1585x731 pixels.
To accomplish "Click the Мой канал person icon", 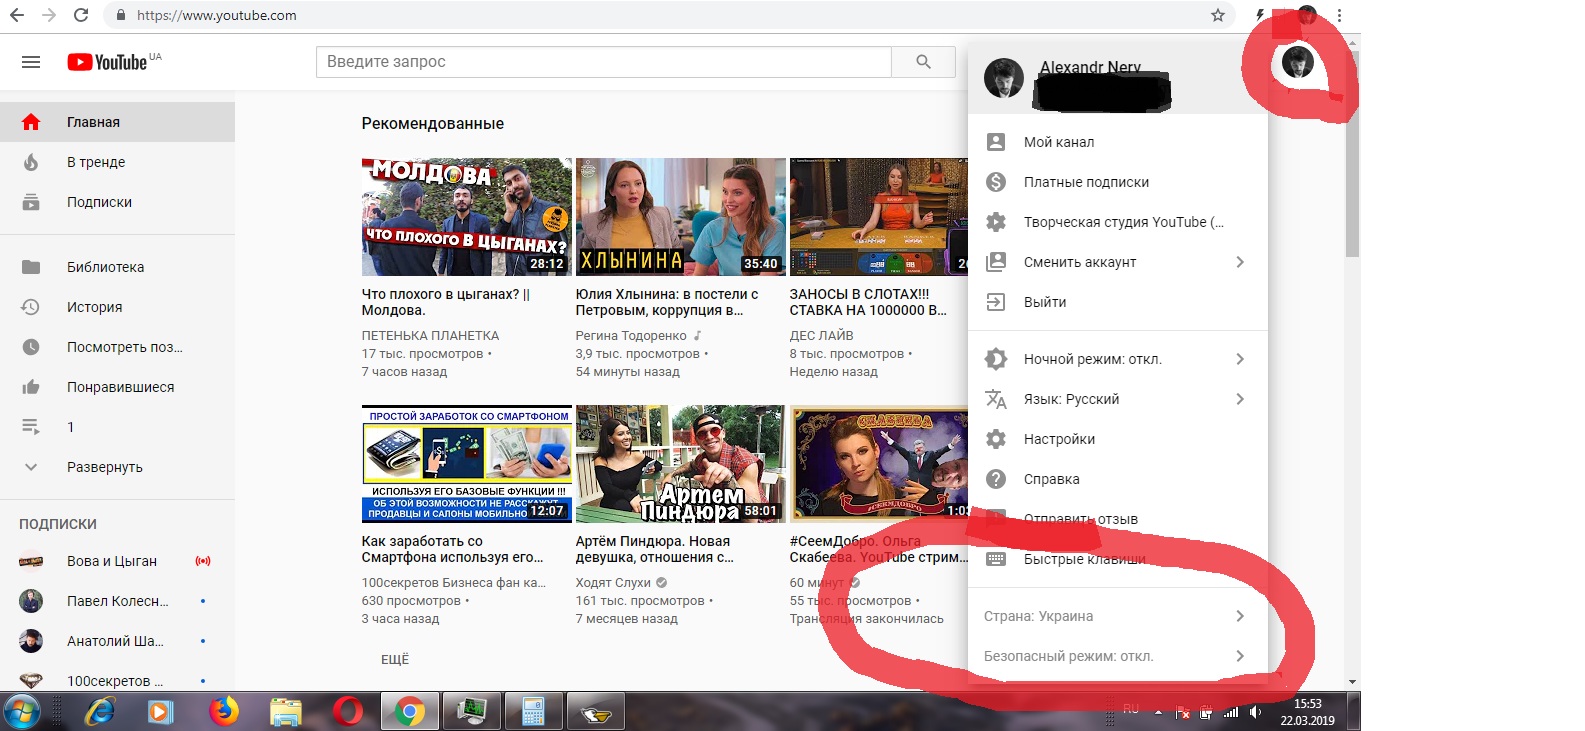I will (996, 142).
